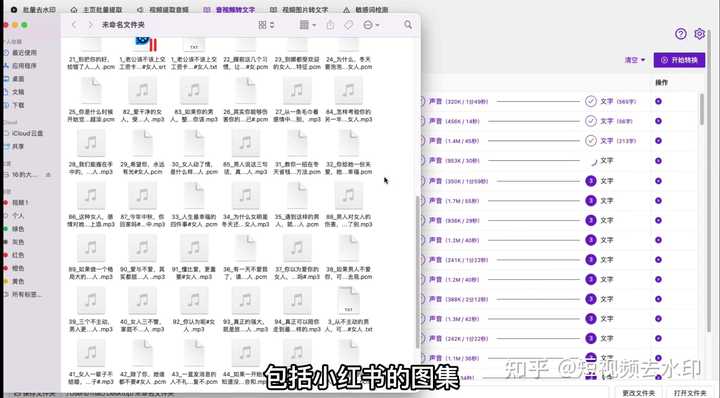This screenshot has width=720, height=398.
Task: Click action icon for the 936K row
Action: point(658,220)
